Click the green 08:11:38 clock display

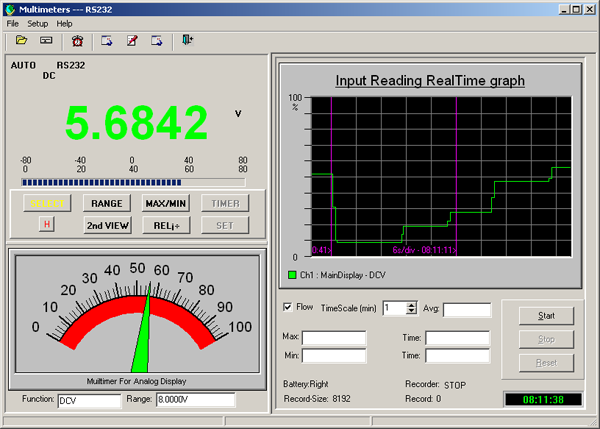[543, 400]
